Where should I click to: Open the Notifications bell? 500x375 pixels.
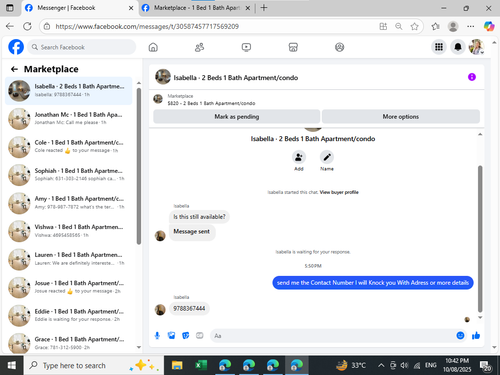coord(458,47)
